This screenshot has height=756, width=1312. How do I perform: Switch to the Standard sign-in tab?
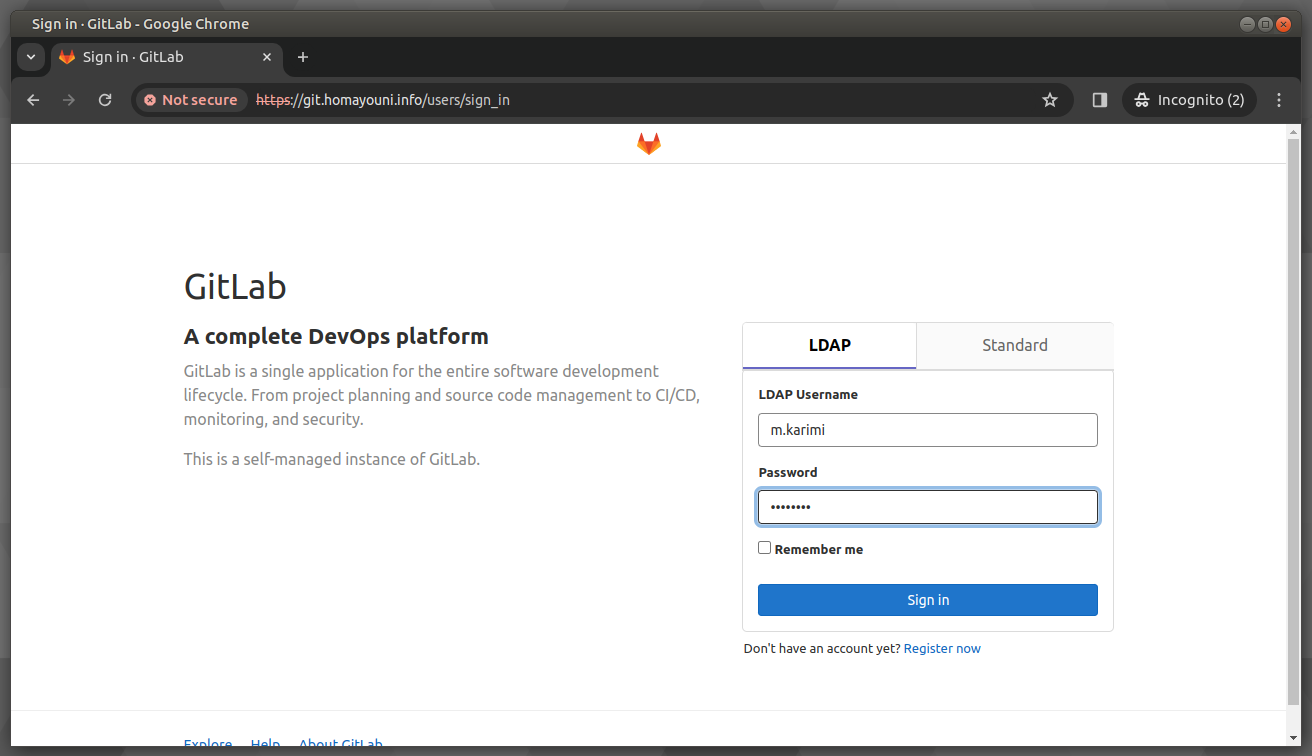1015,345
